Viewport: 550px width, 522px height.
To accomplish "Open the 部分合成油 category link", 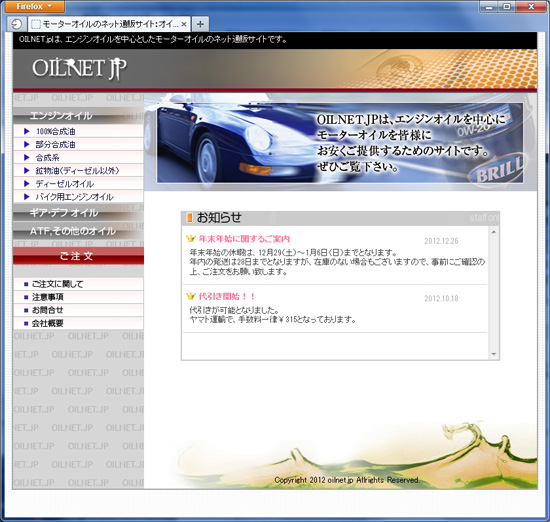I will (x=55, y=145).
